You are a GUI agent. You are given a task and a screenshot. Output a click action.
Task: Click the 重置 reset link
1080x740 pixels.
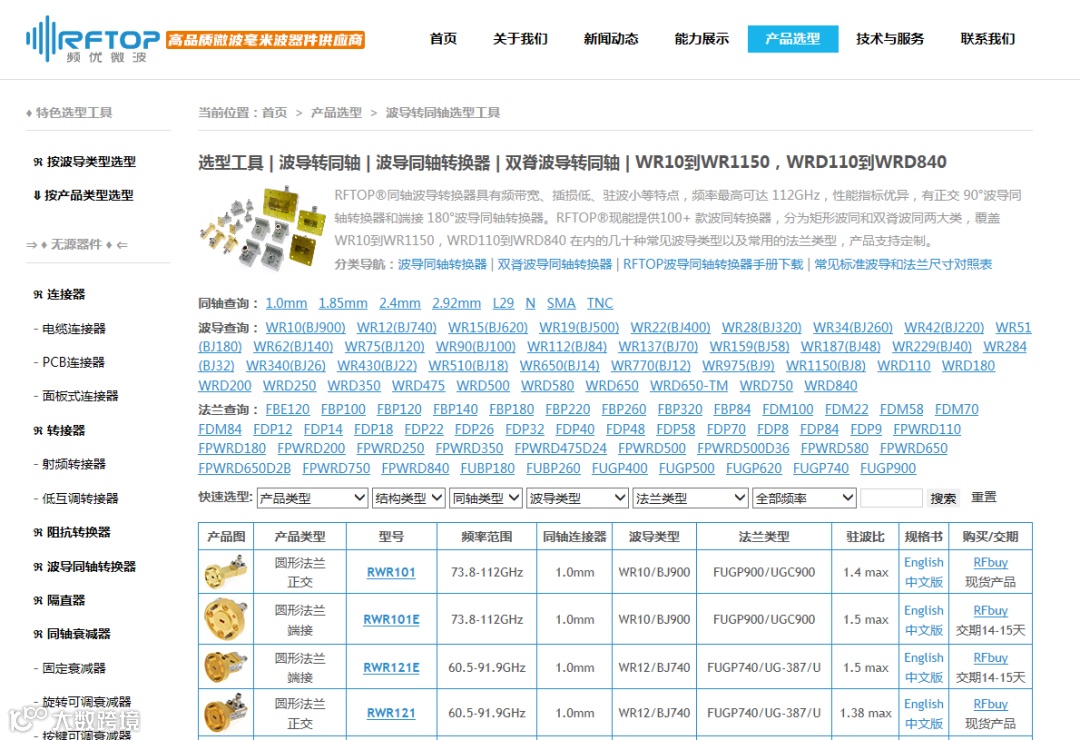(984, 497)
